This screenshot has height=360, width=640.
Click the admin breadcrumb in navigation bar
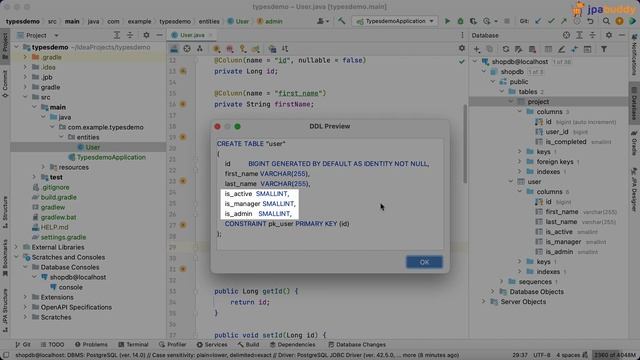click(x=270, y=21)
